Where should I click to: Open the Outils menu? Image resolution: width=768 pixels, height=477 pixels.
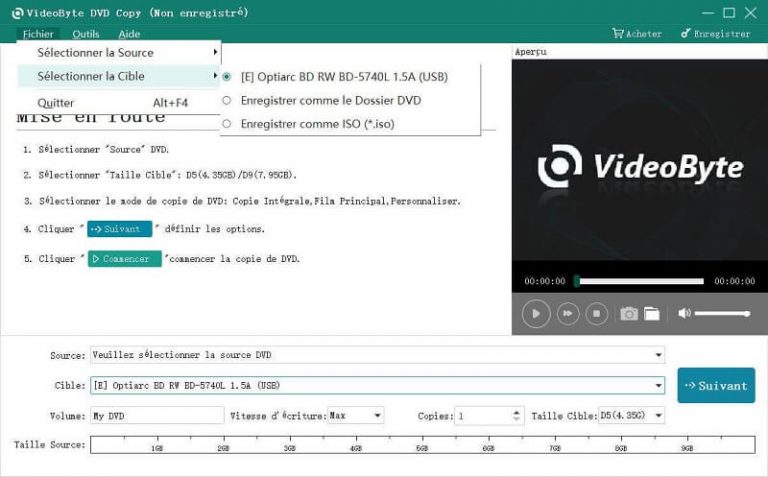(x=86, y=34)
